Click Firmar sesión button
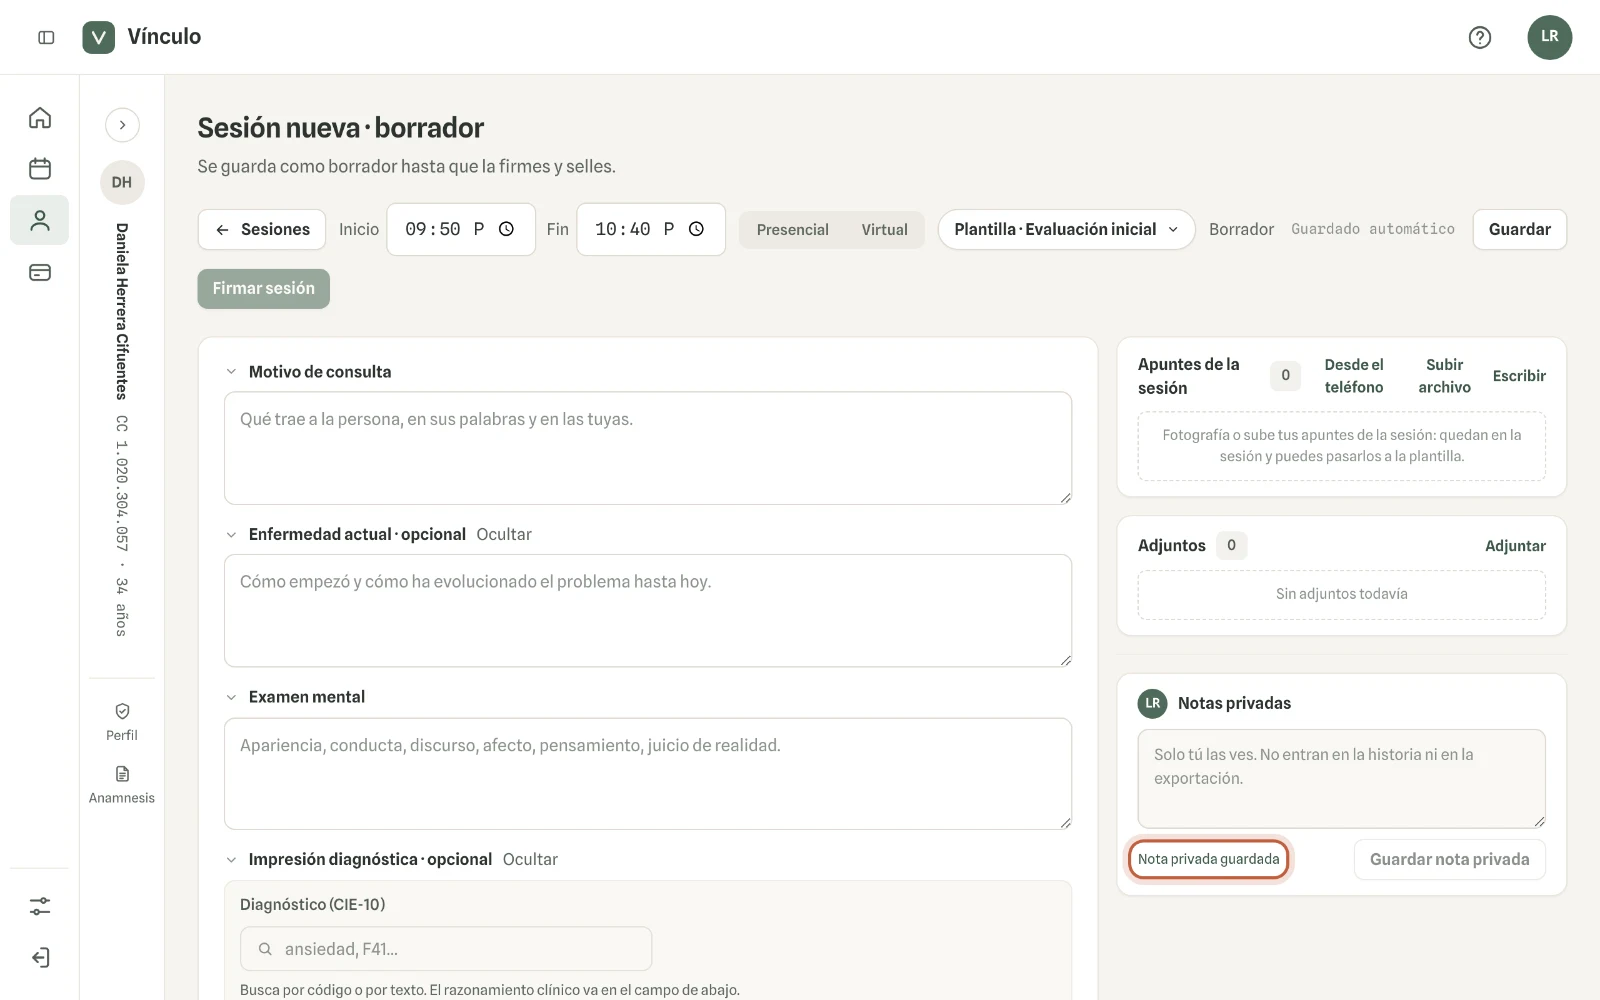 point(264,288)
